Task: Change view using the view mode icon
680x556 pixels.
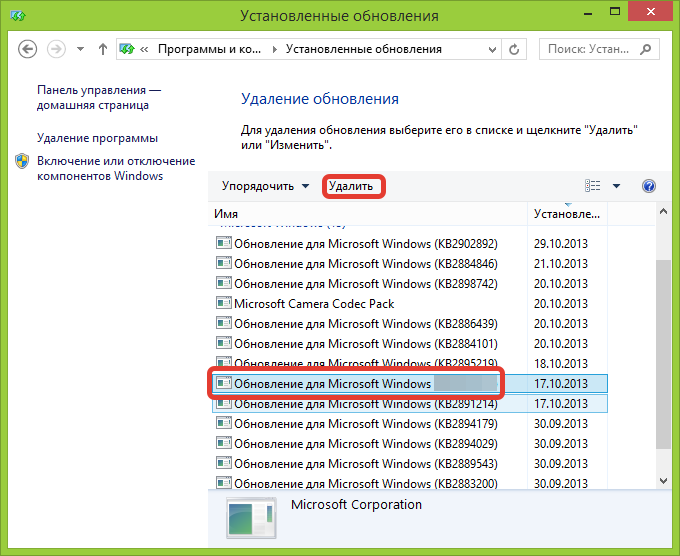Action: 592,186
